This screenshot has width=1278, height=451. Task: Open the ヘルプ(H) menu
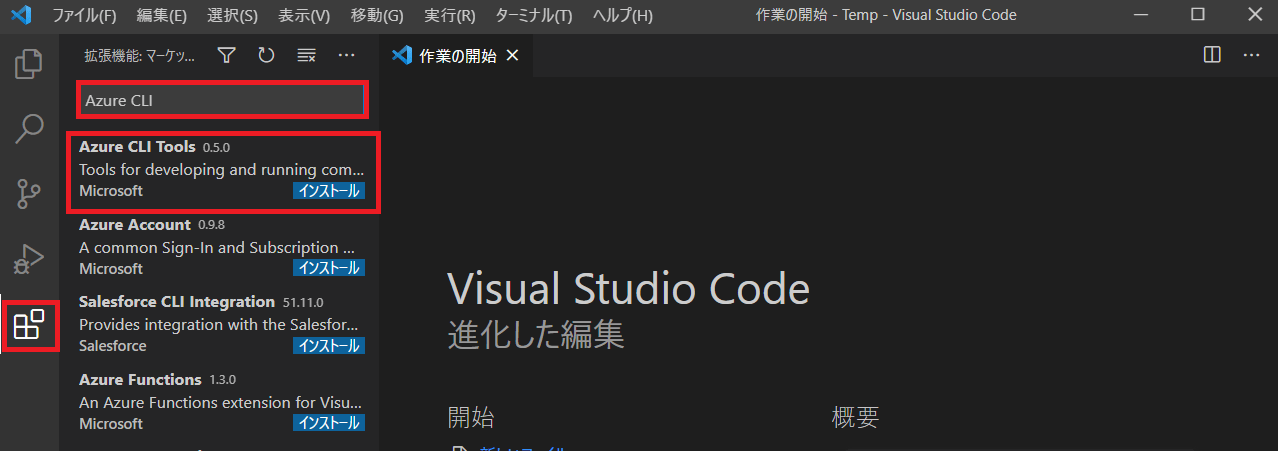tap(623, 16)
